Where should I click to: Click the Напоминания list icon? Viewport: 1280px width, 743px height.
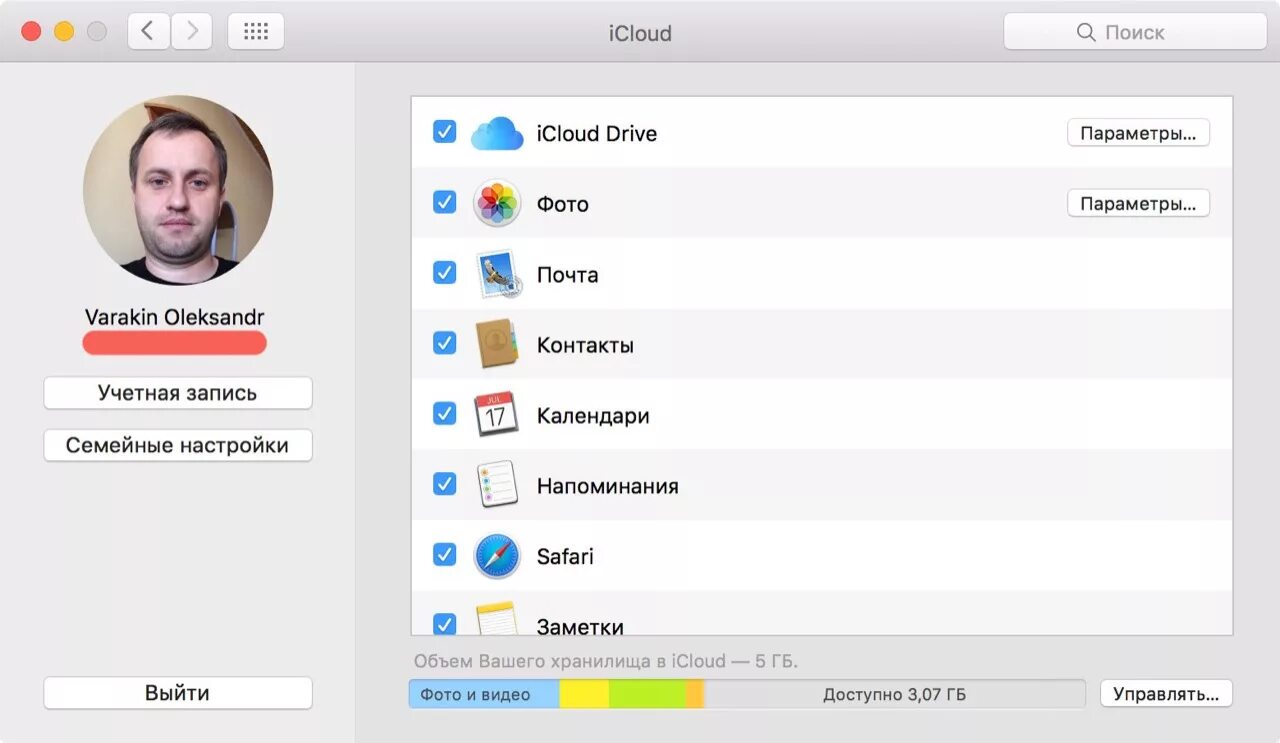pos(497,485)
